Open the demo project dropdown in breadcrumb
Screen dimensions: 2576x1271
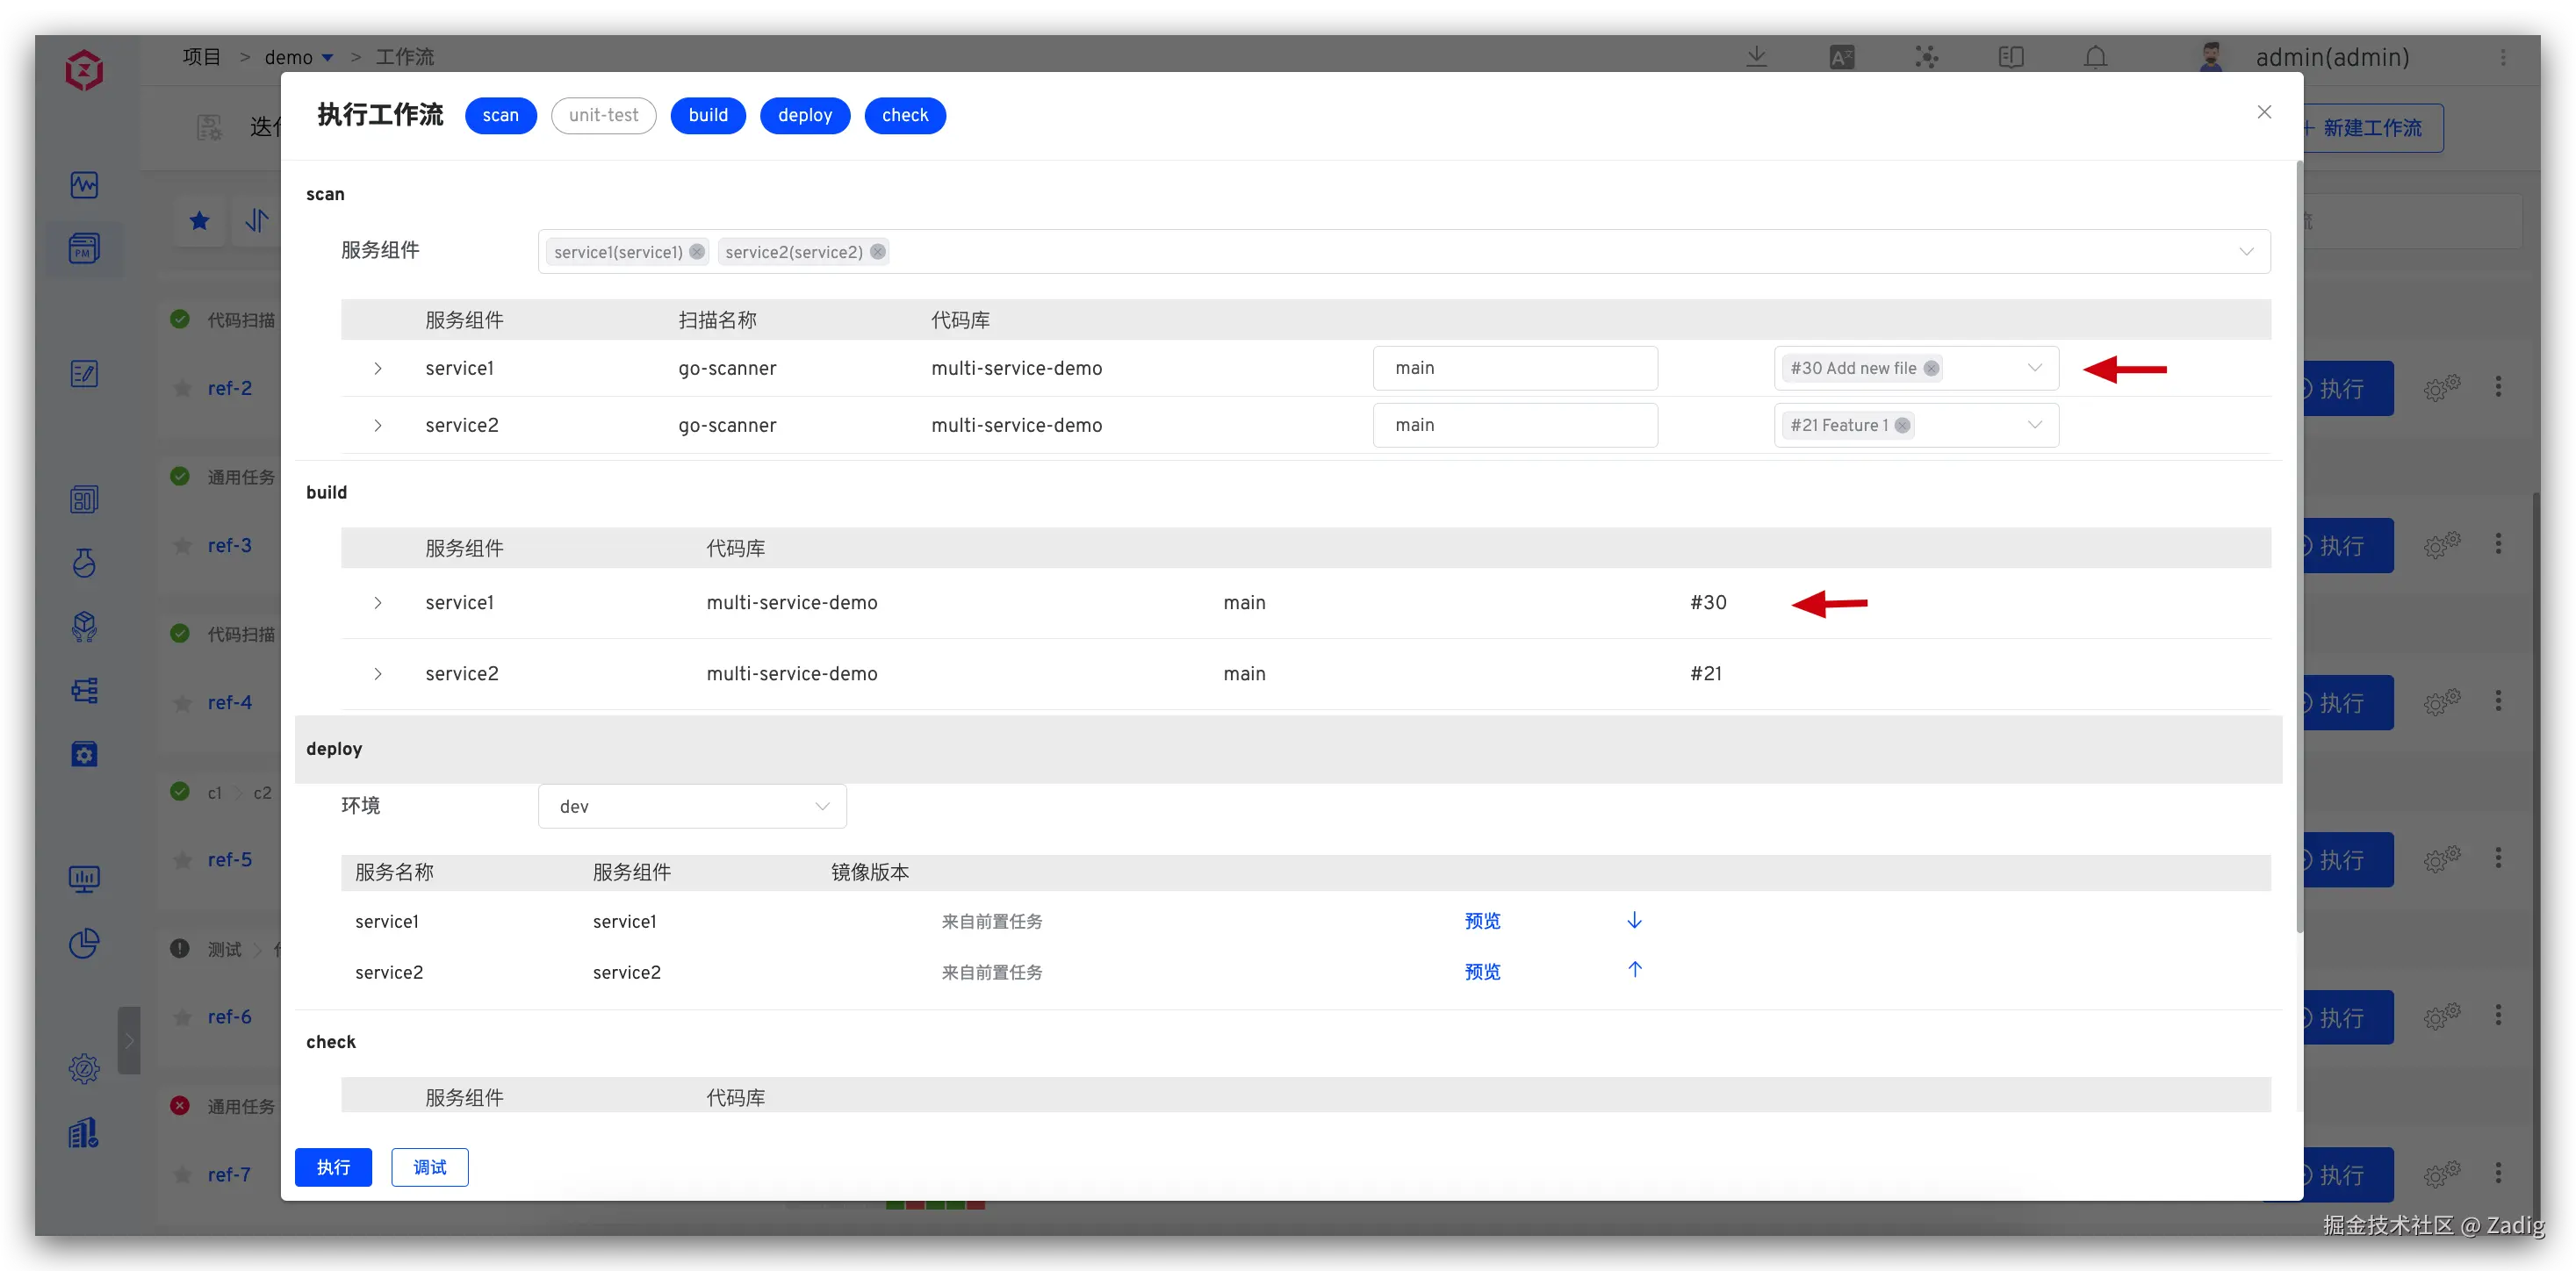click(298, 57)
